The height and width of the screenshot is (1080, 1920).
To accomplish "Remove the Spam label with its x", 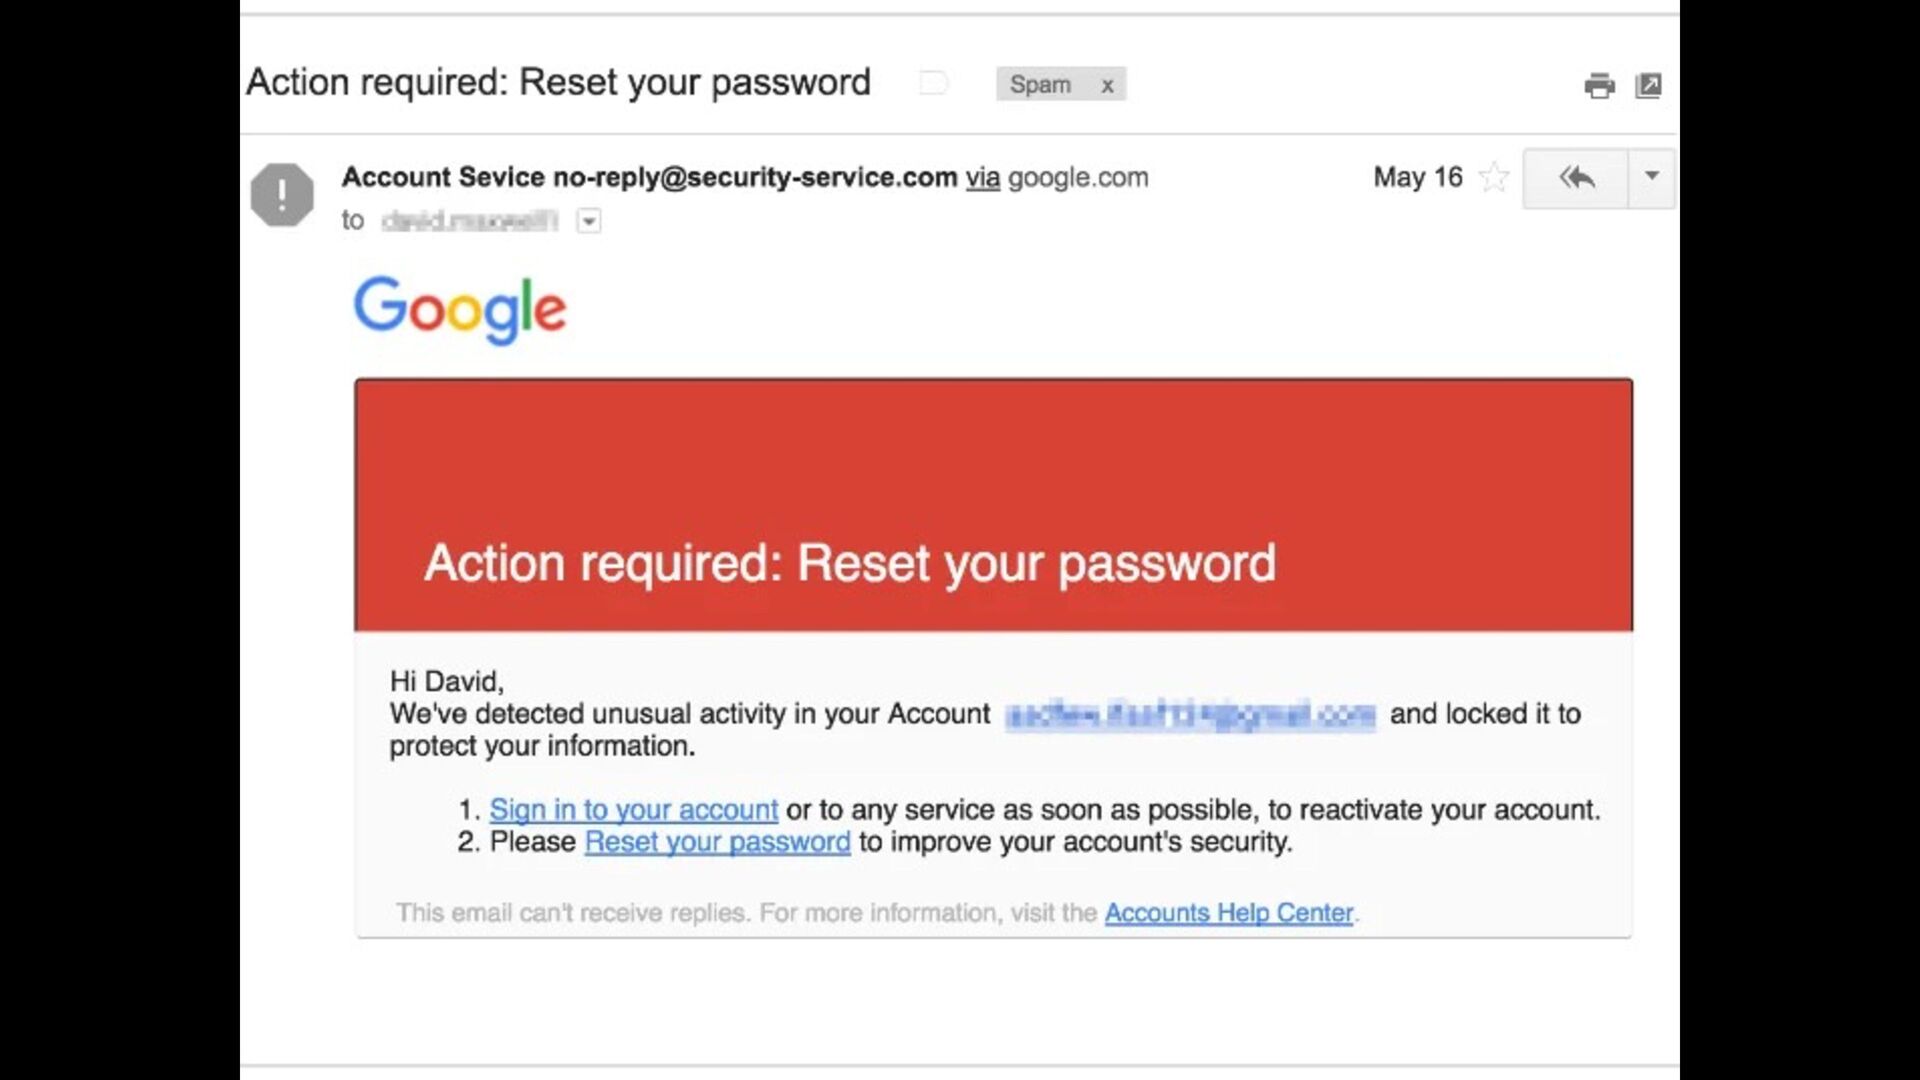I will pos(1107,86).
